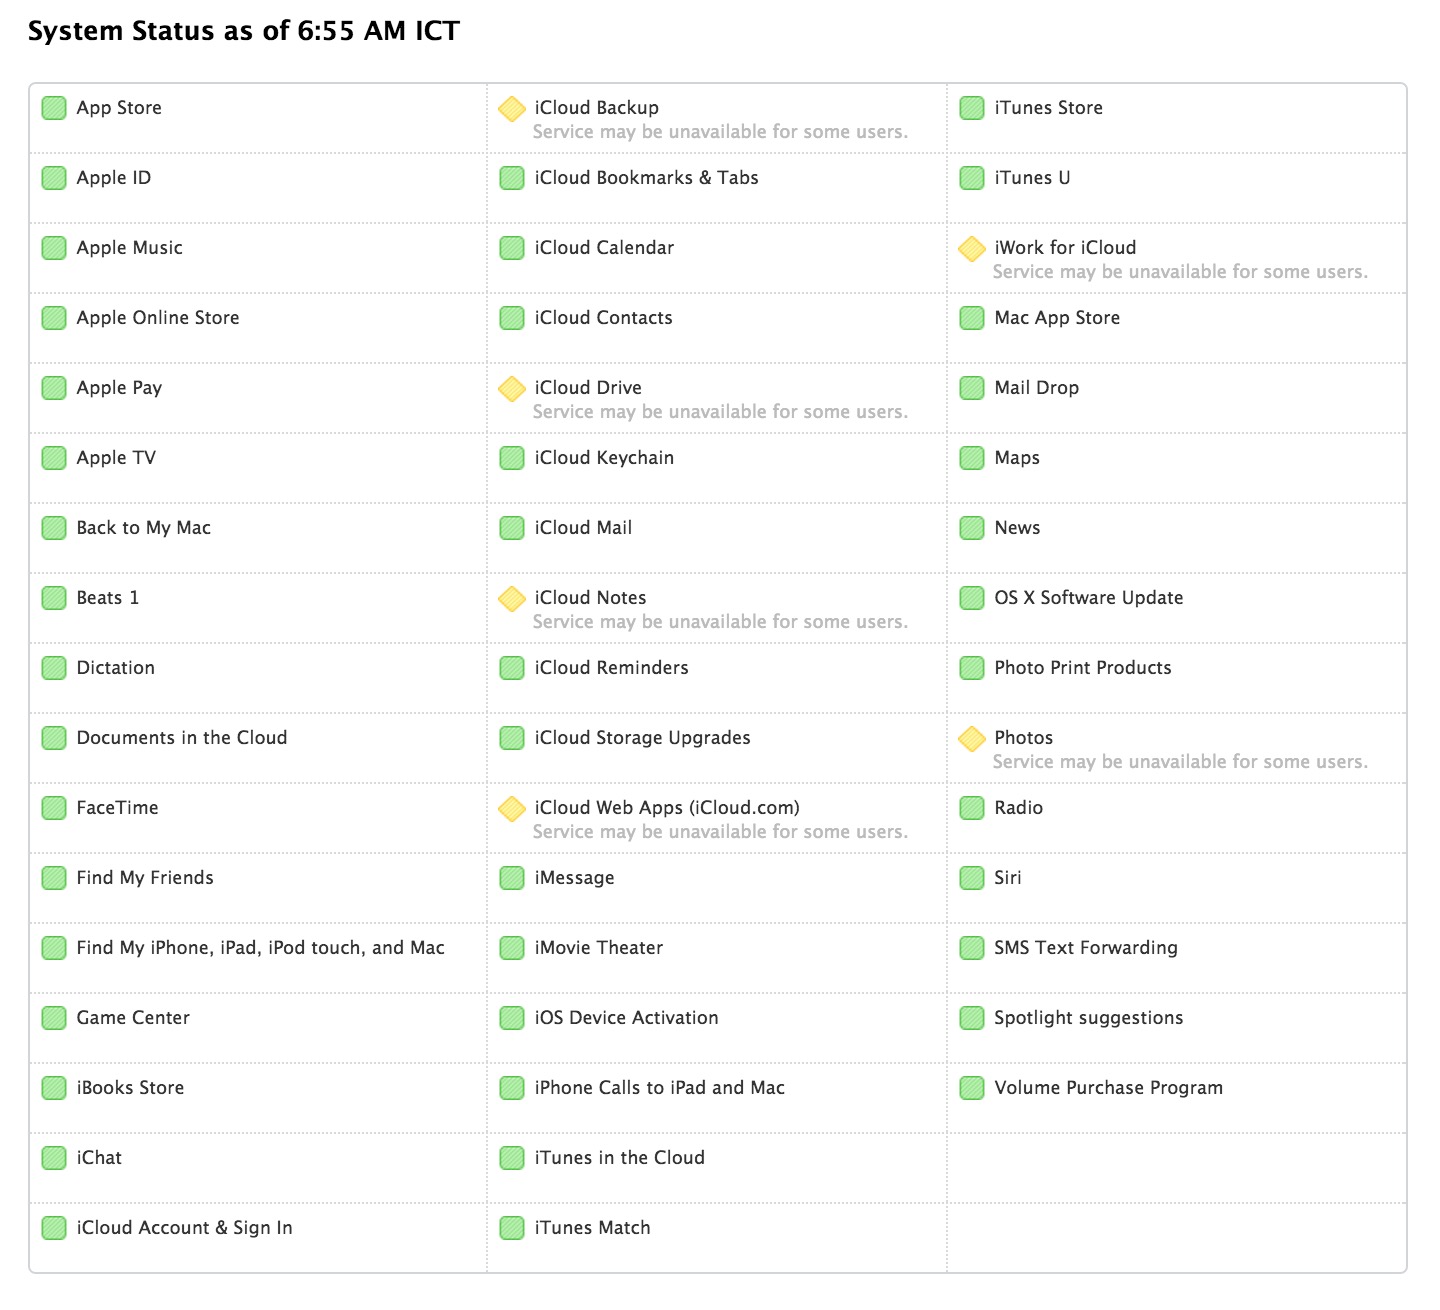Click the green status icon next to Siri
1440x1310 pixels.
pyautogui.click(x=972, y=878)
